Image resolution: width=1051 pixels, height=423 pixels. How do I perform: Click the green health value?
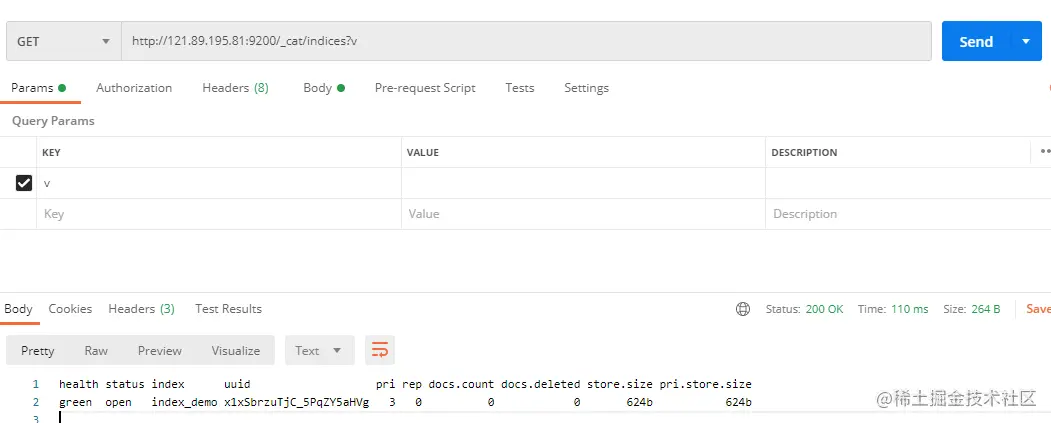tap(75, 402)
